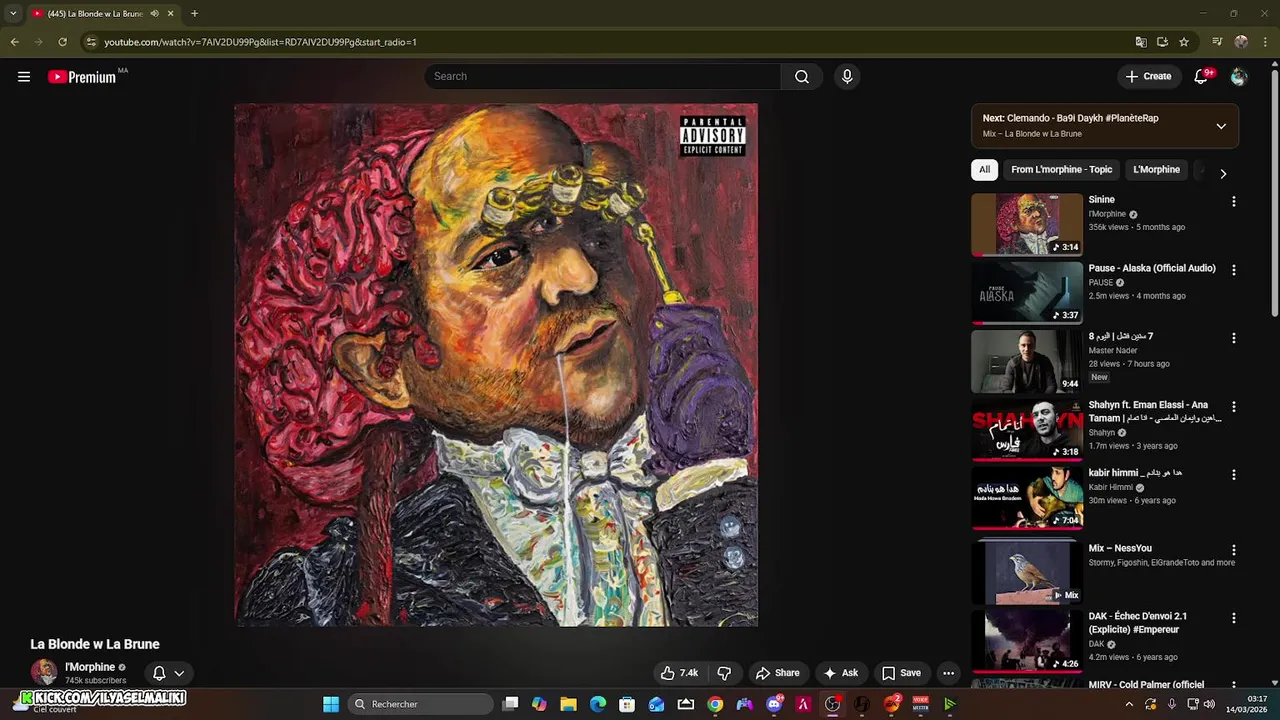Open the tab search dropdown in Chrome
The height and width of the screenshot is (720, 1280).
click(13, 14)
